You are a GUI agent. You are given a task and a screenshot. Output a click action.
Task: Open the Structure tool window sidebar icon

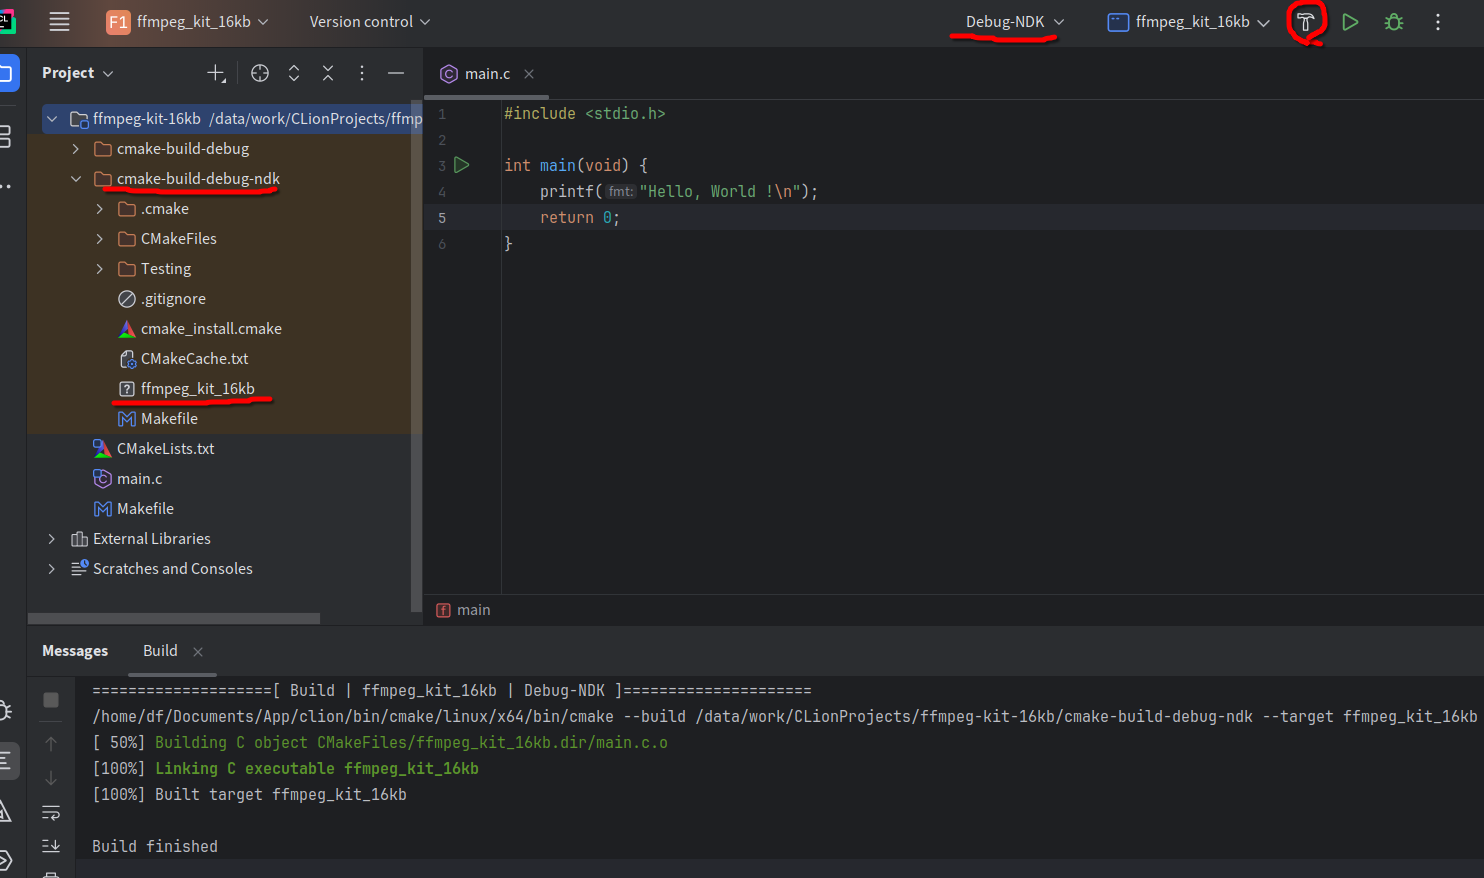click(x=5, y=137)
